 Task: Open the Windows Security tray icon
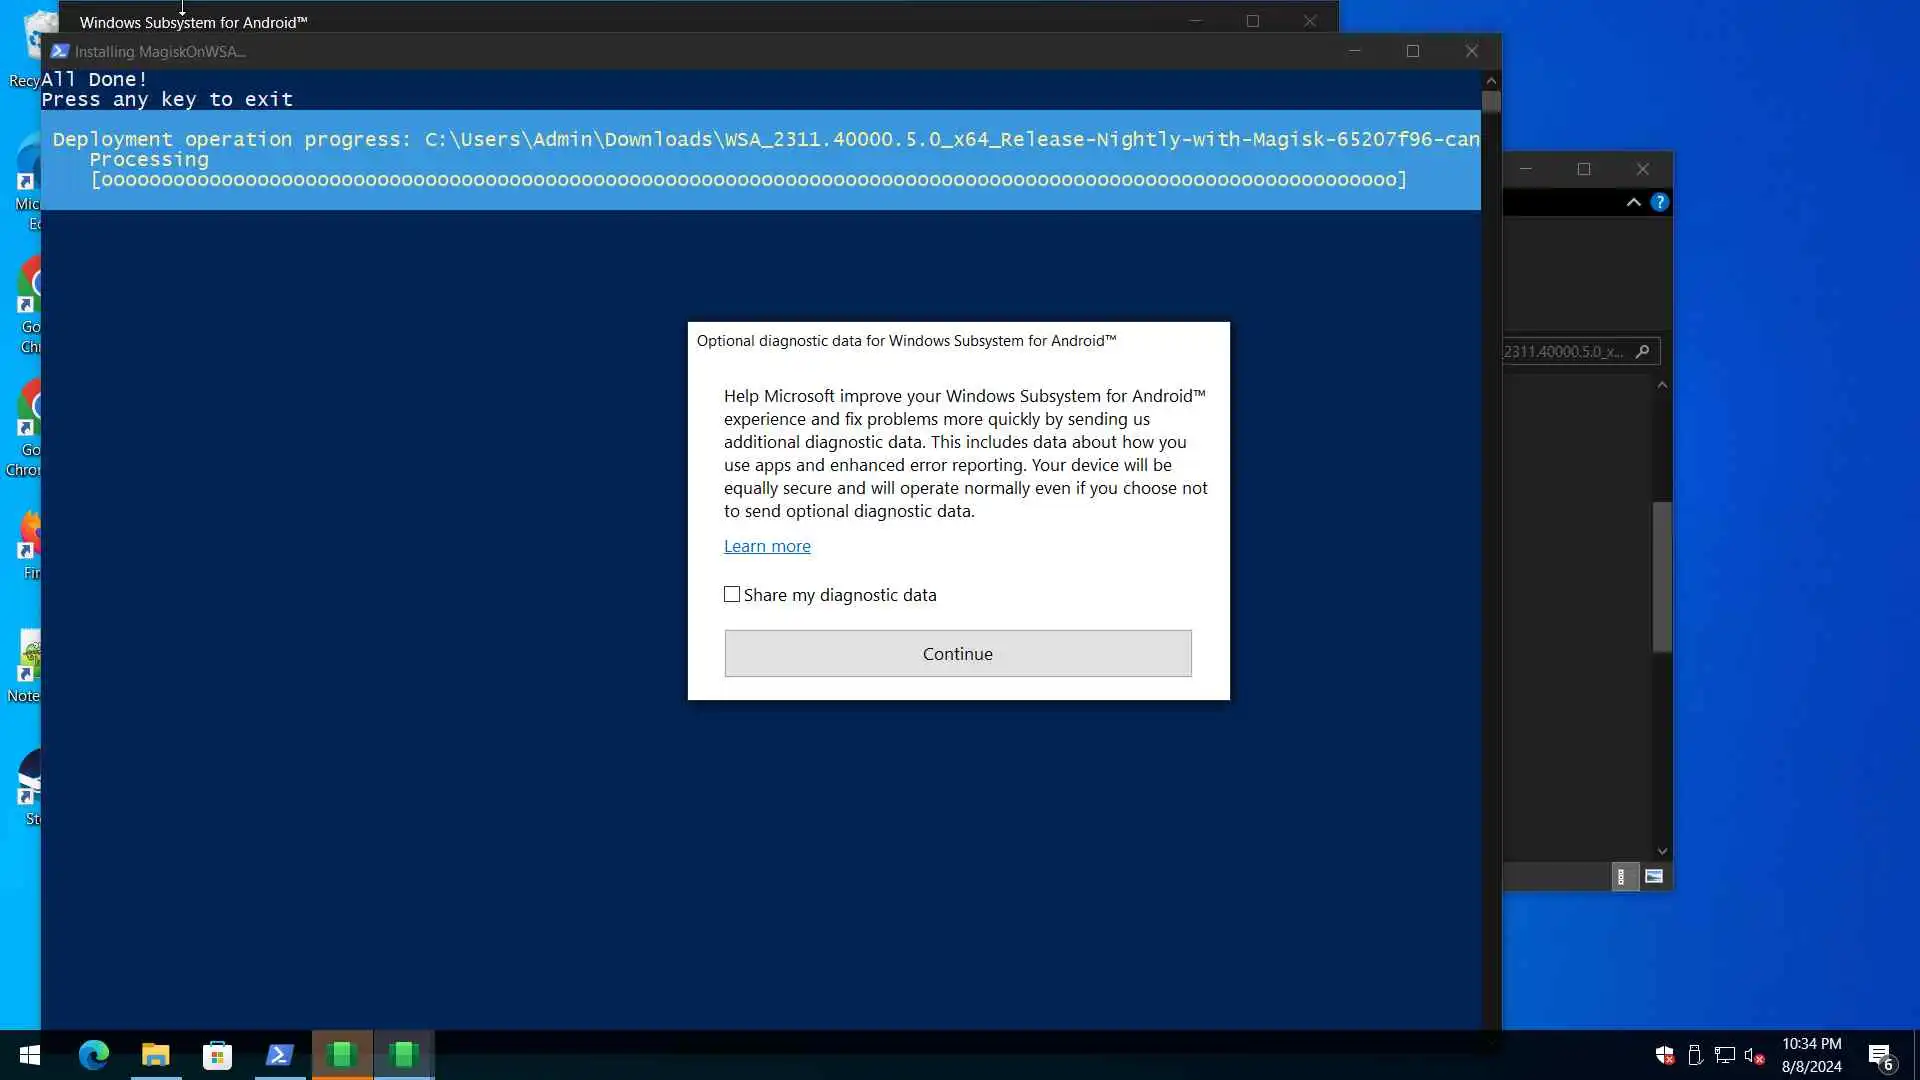1664,1055
